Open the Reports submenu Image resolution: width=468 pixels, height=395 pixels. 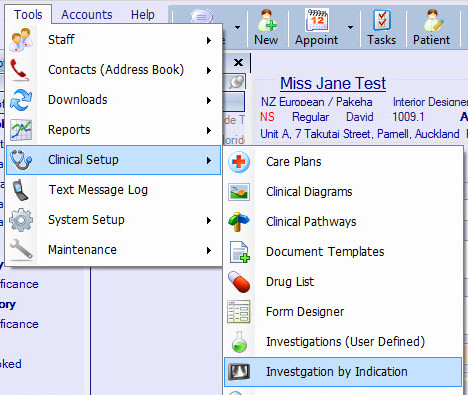(113, 130)
